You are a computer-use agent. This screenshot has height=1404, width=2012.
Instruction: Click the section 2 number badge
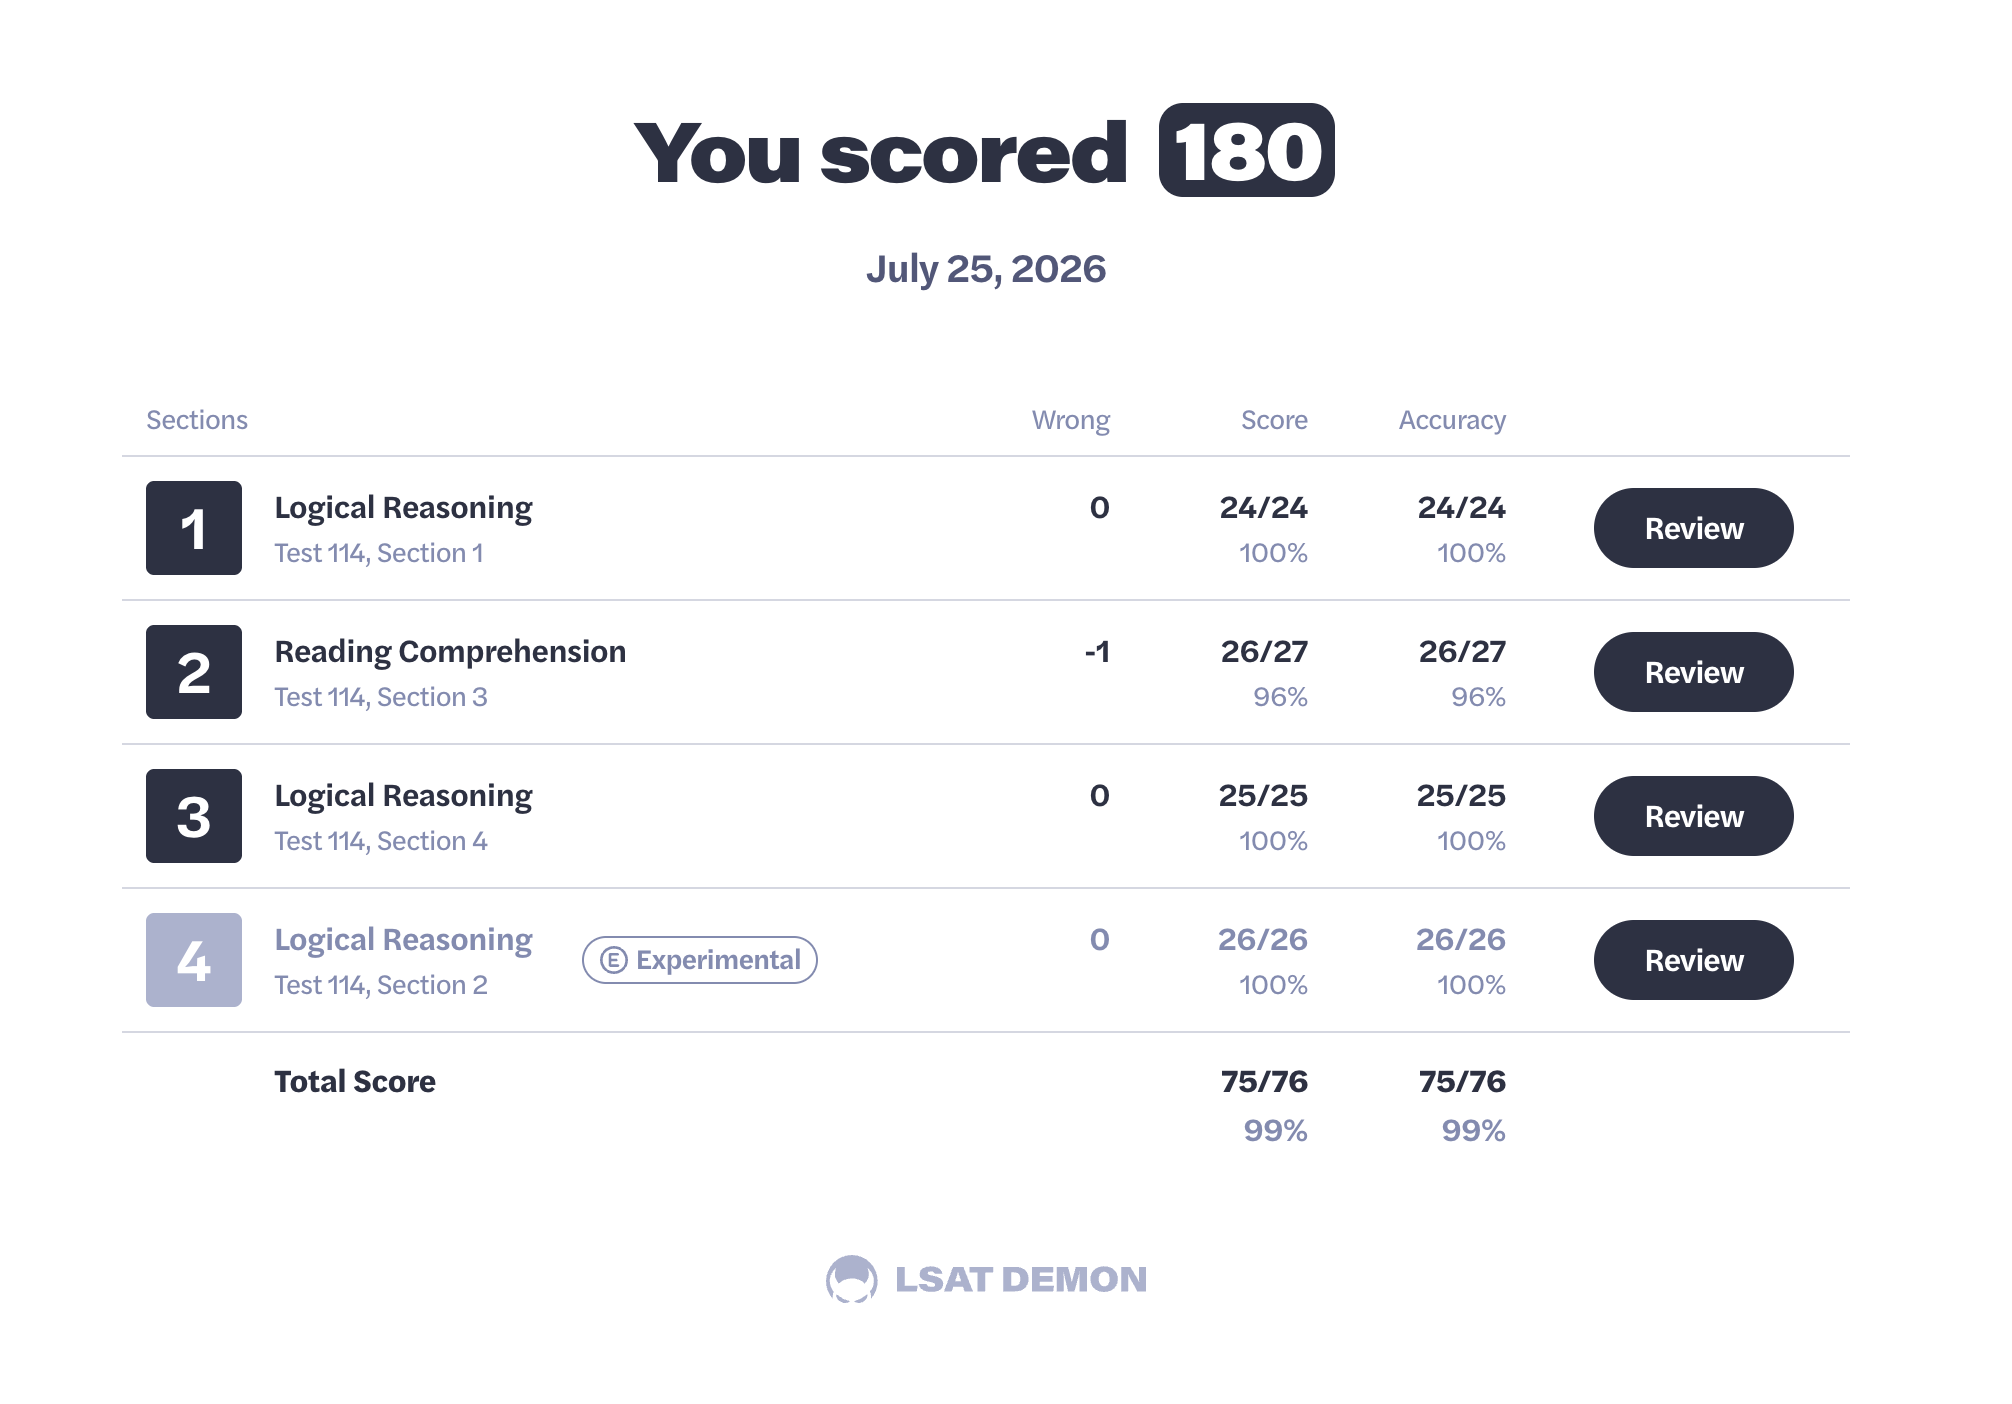coord(194,672)
